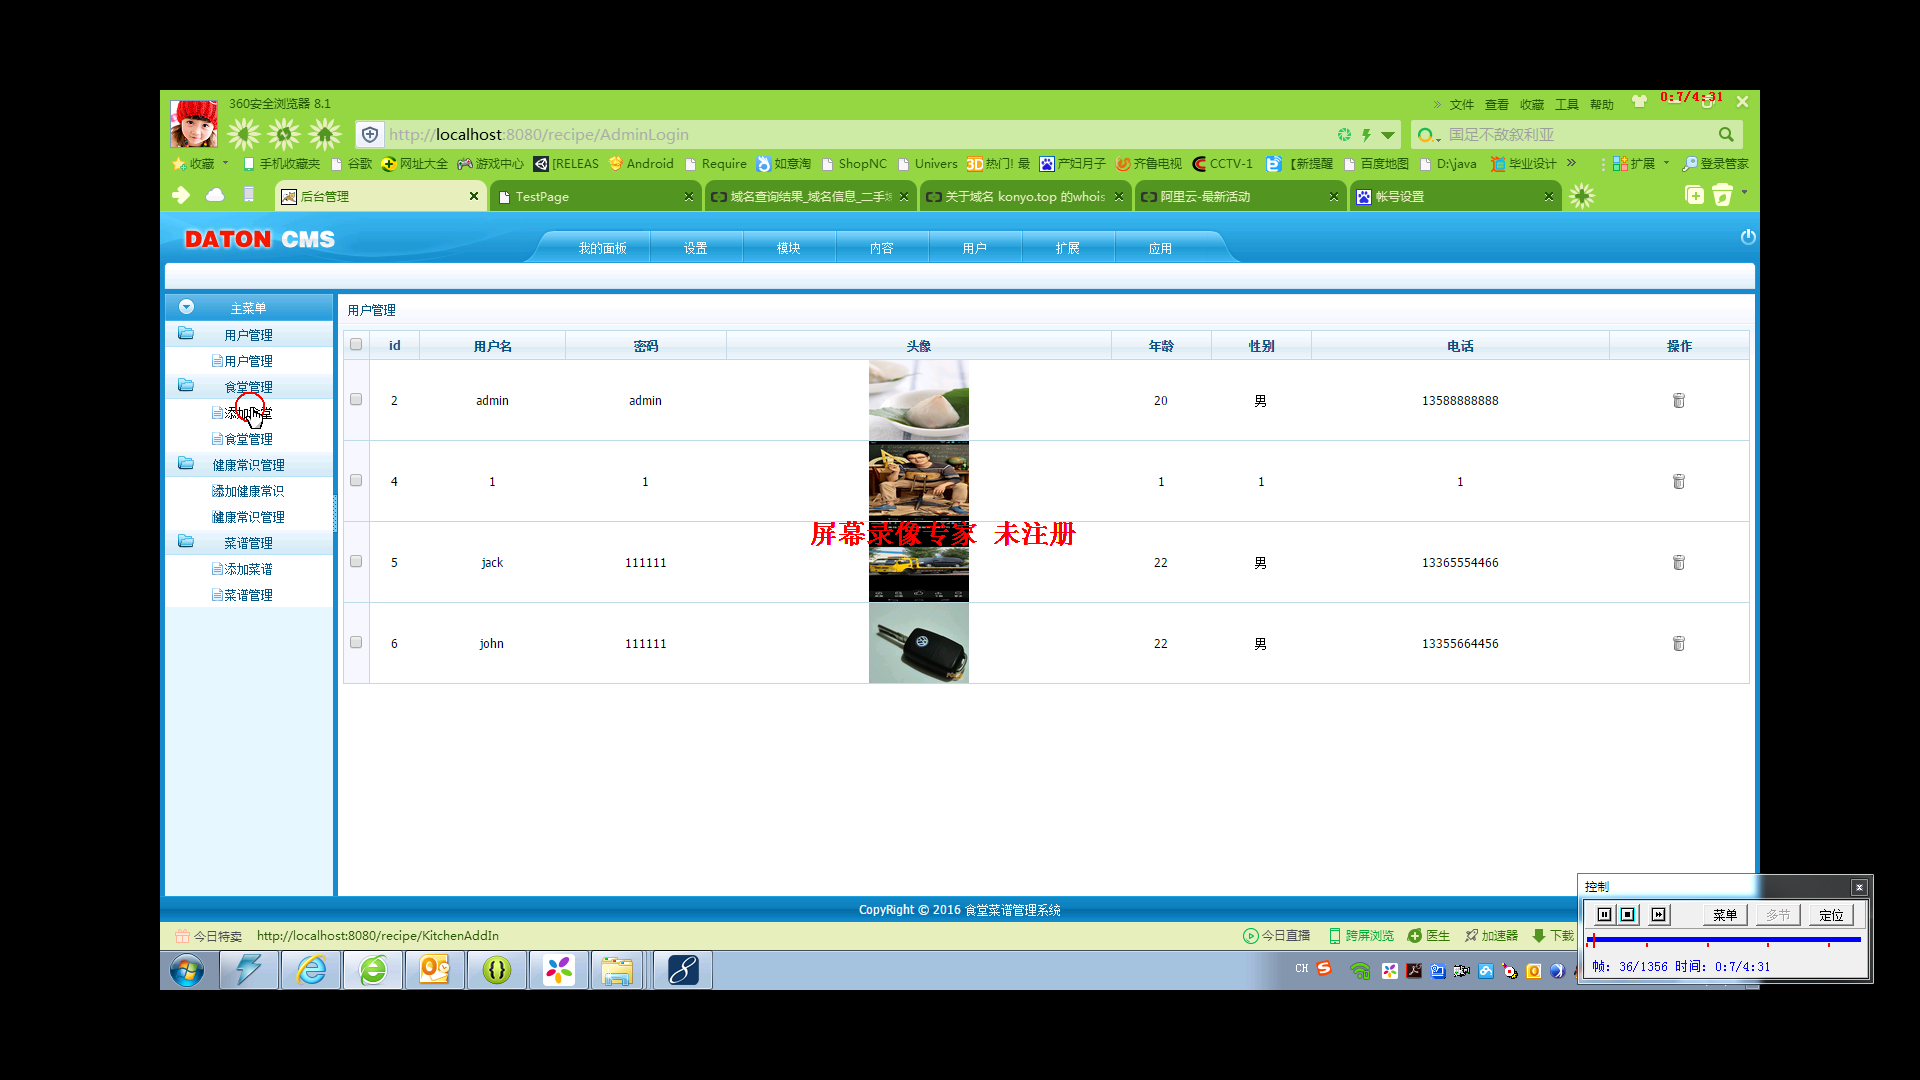
Task: Click the home flower icon in toolbar
Action: click(325, 134)
